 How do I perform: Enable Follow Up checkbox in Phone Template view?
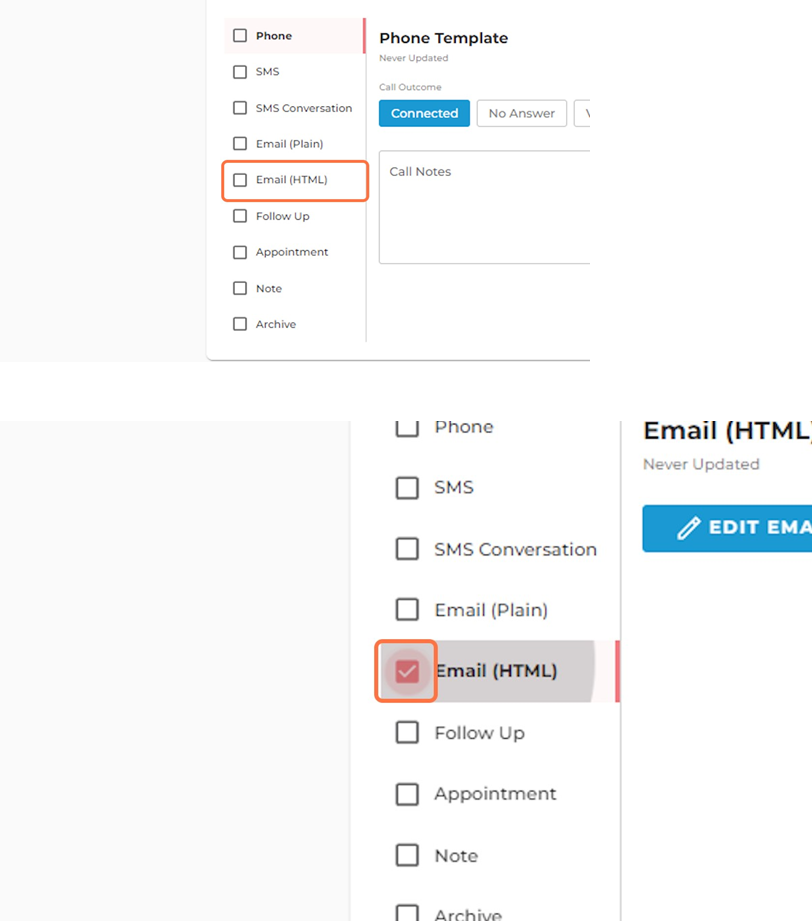(240, 216)
